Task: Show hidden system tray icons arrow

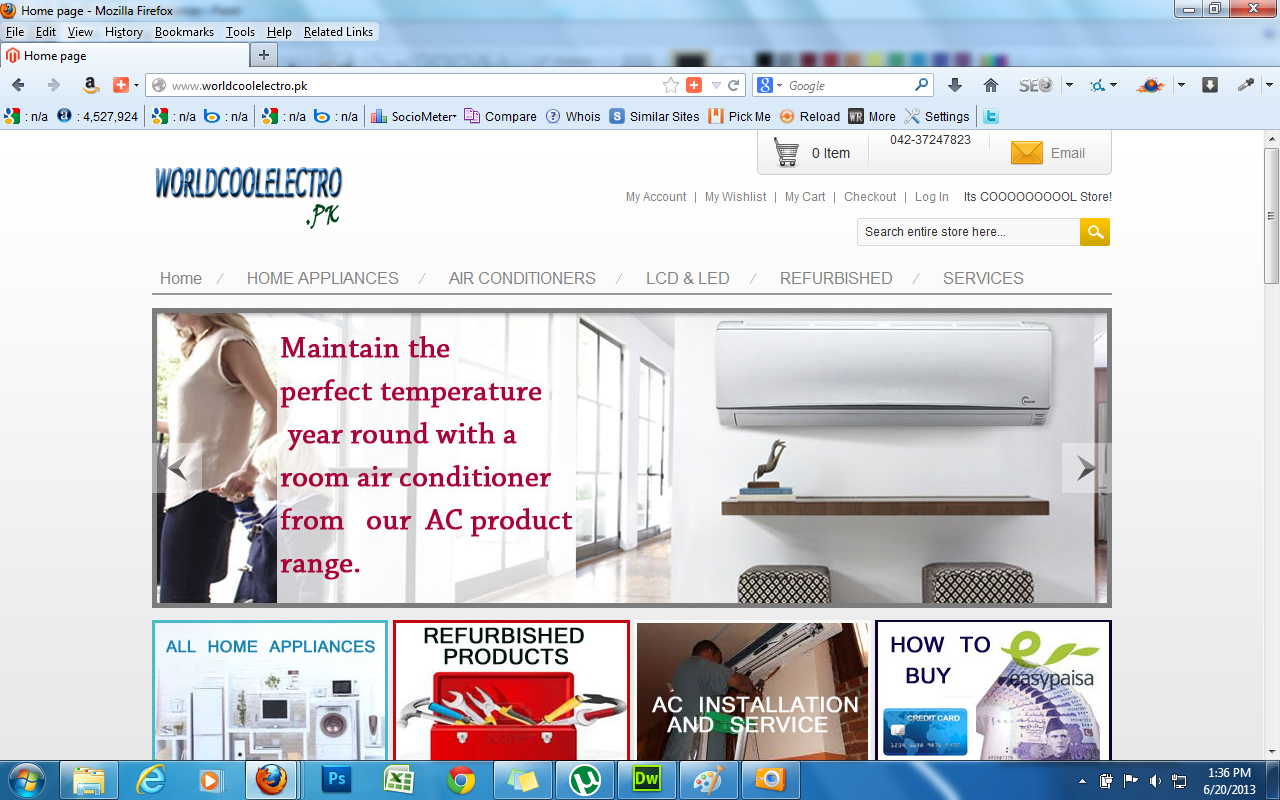Action: [1082, 780]
